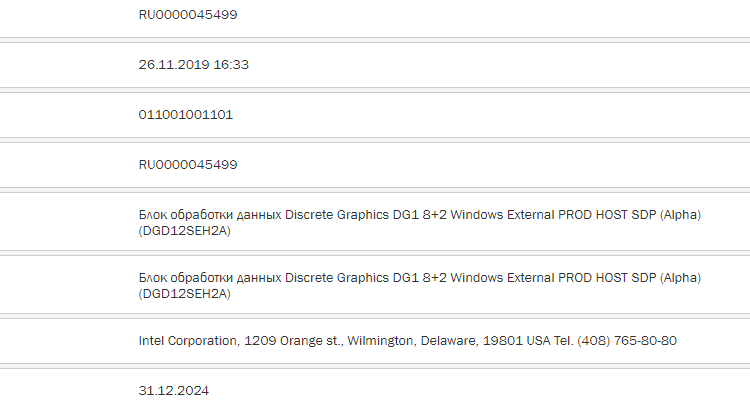Image resolution: width=750 pixels, height=413 pixels.
Task: Click the topmost RU0000045499 value
Action: pos(187,15)
